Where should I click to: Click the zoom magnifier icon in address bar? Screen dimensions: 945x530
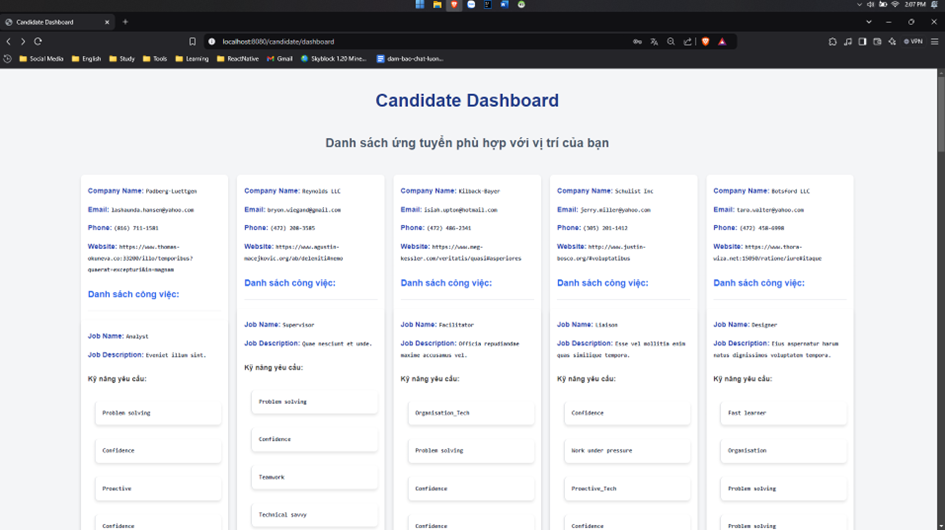click(671, 42)
